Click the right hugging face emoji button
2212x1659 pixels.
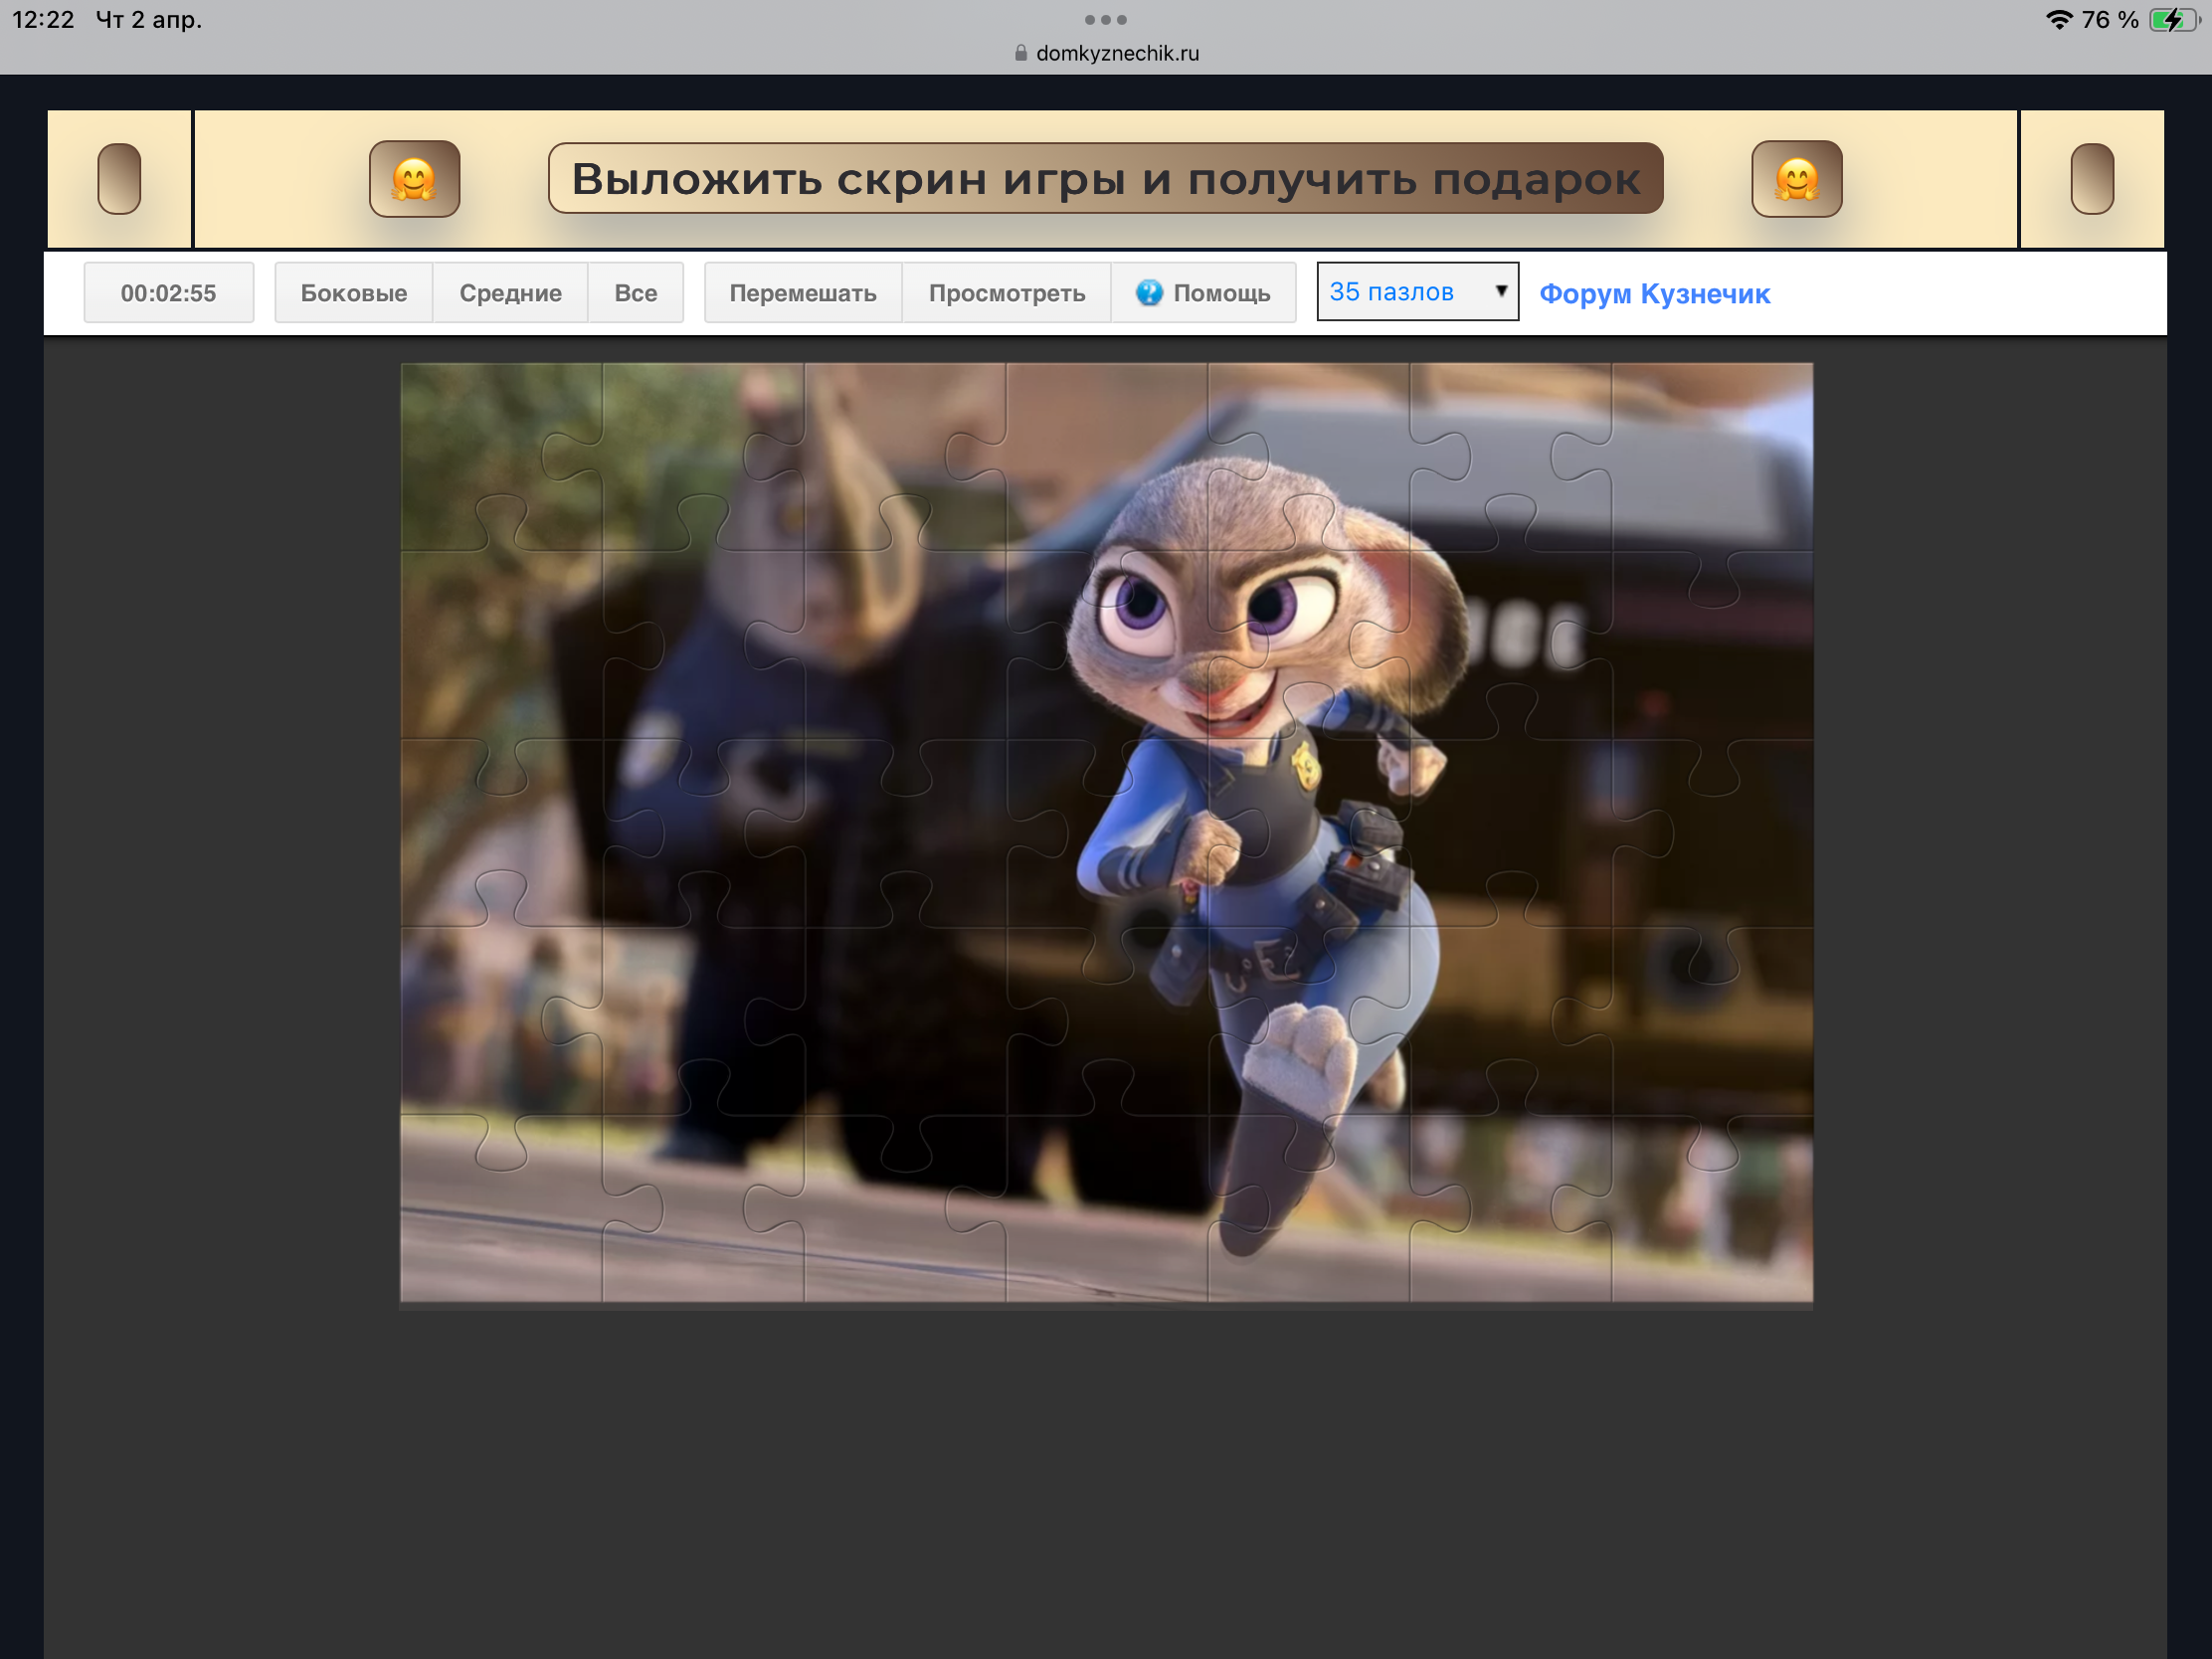click(1796, 179)
